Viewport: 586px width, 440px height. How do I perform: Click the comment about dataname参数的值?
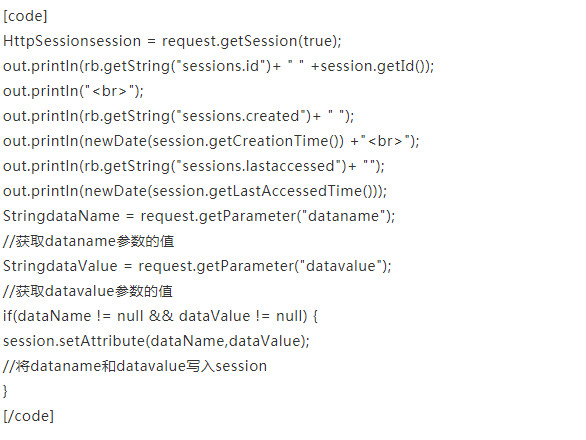coord(89,241)
